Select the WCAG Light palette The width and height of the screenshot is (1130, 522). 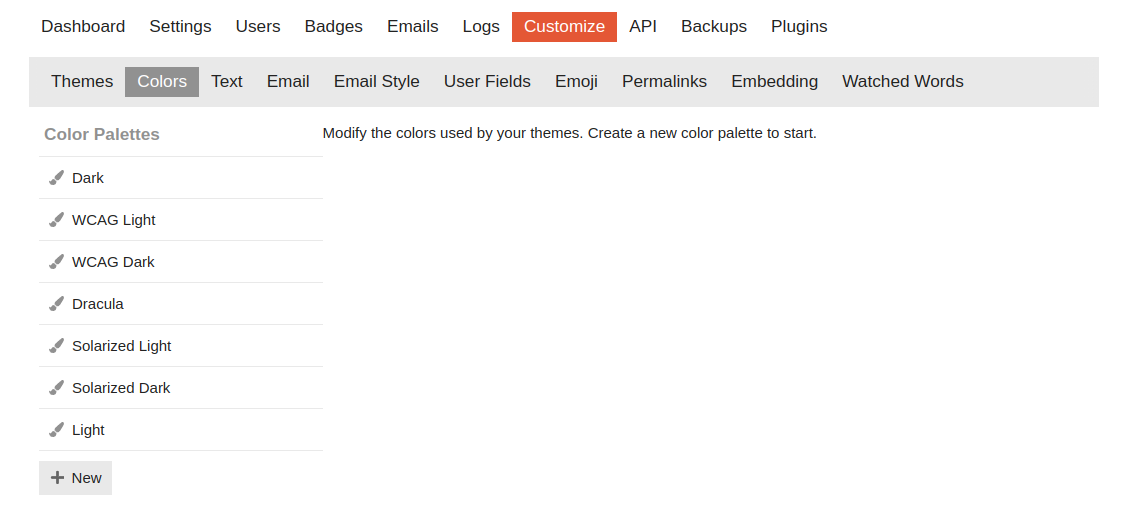(x=114, y=220)
